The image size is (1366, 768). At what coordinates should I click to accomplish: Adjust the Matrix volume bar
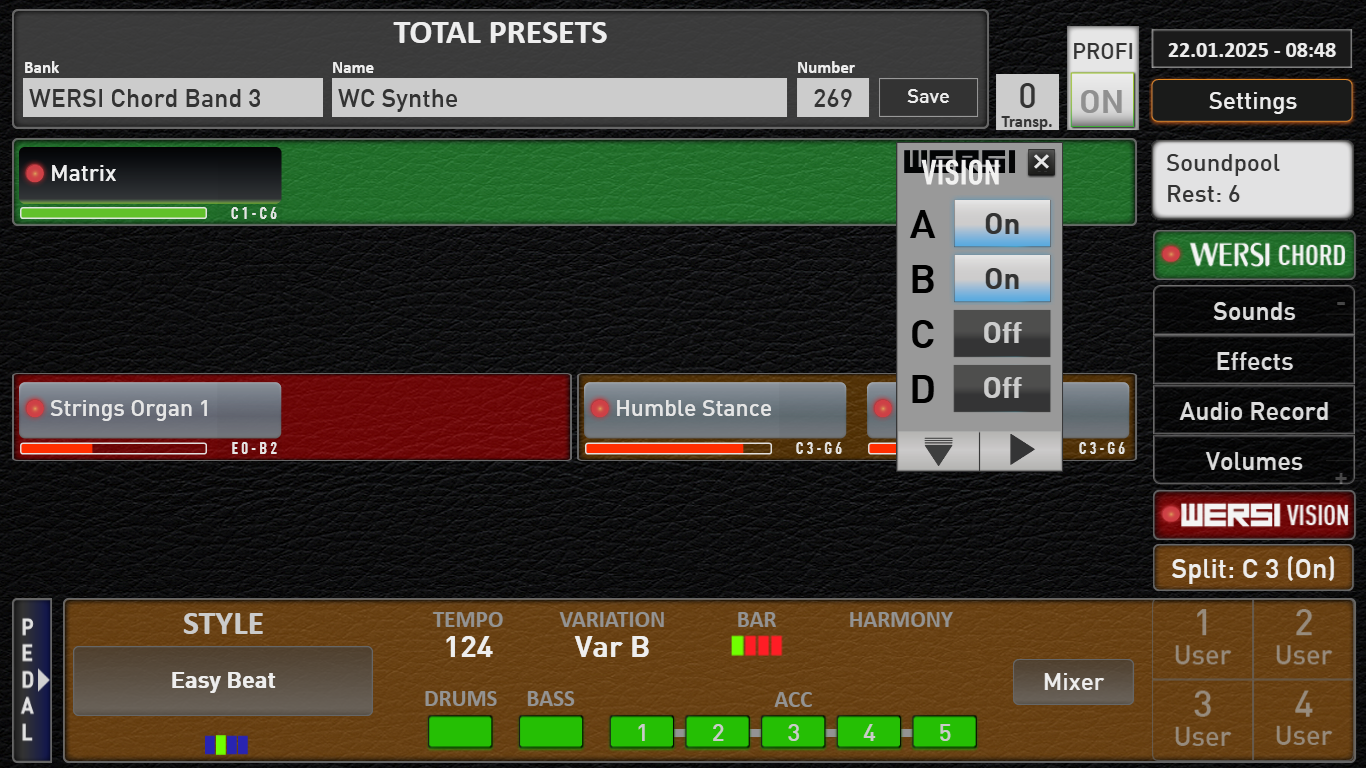[x=113, y=213]
